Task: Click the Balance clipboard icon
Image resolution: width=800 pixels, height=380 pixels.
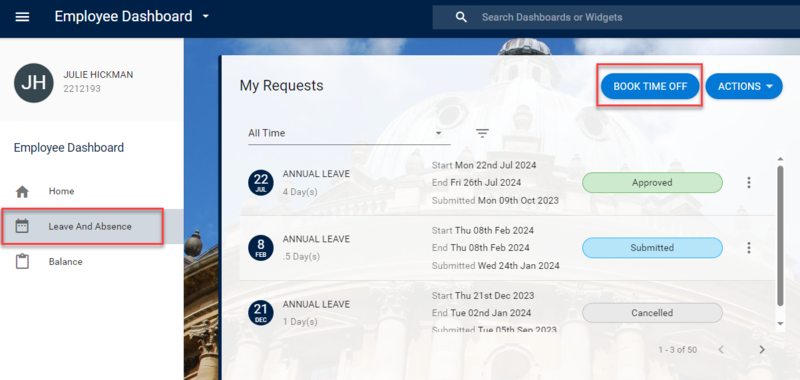Action: coord(22,262)
